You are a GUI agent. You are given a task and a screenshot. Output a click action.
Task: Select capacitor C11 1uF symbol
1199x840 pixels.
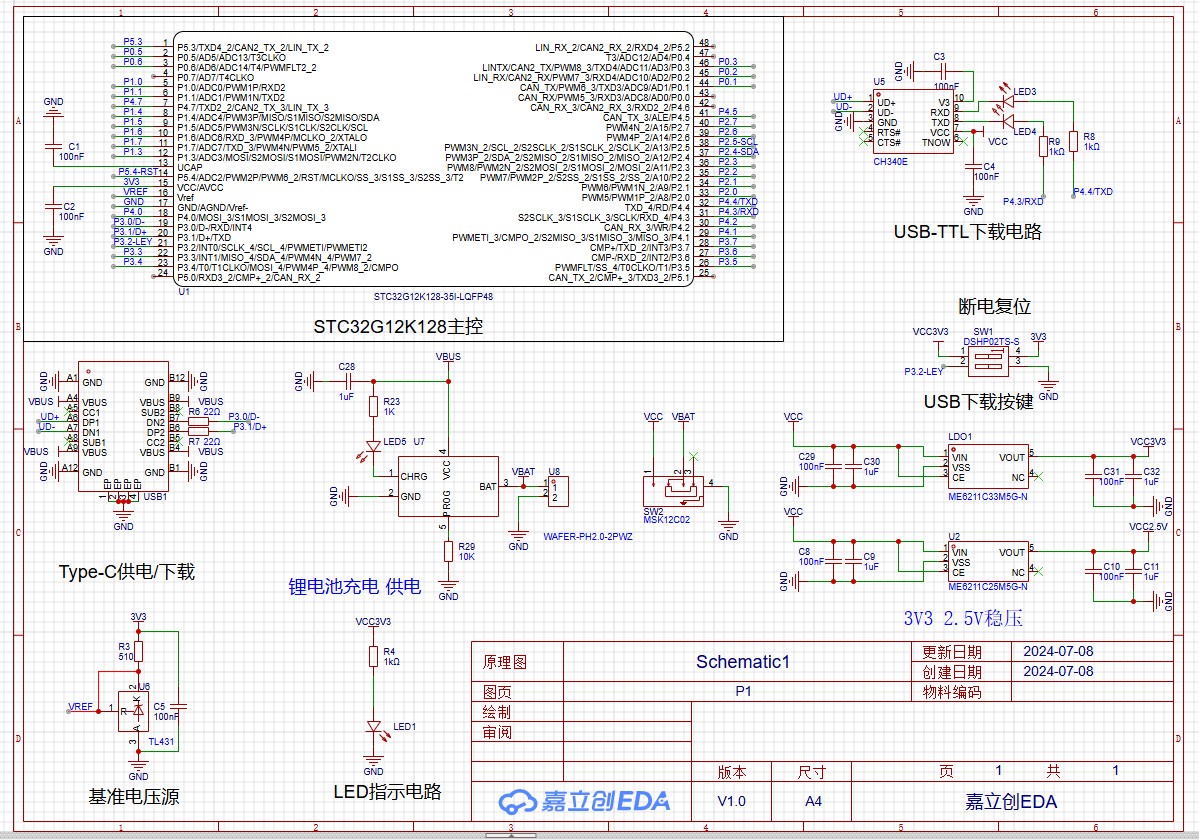click(1133, 572)
